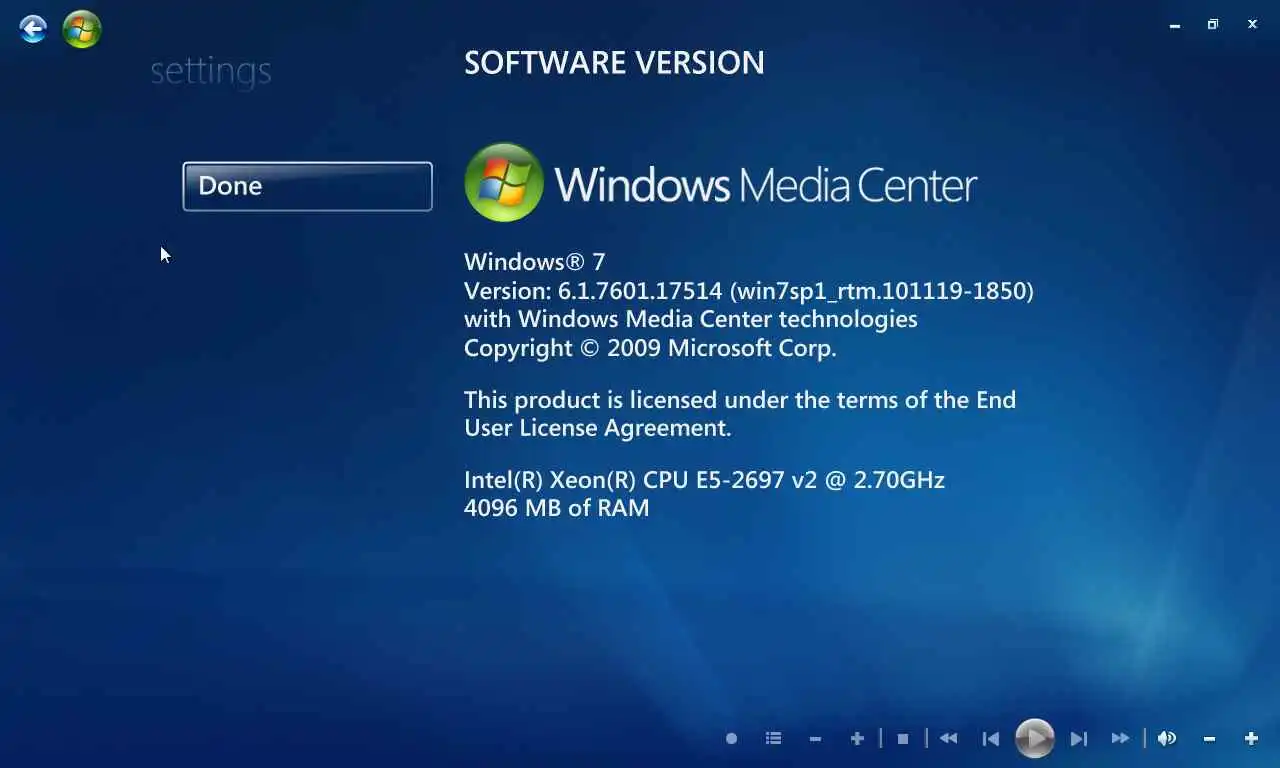The image size is (1280, 768).
Task: Minimize the Media Center window
Action: [x=1175, y=25]
